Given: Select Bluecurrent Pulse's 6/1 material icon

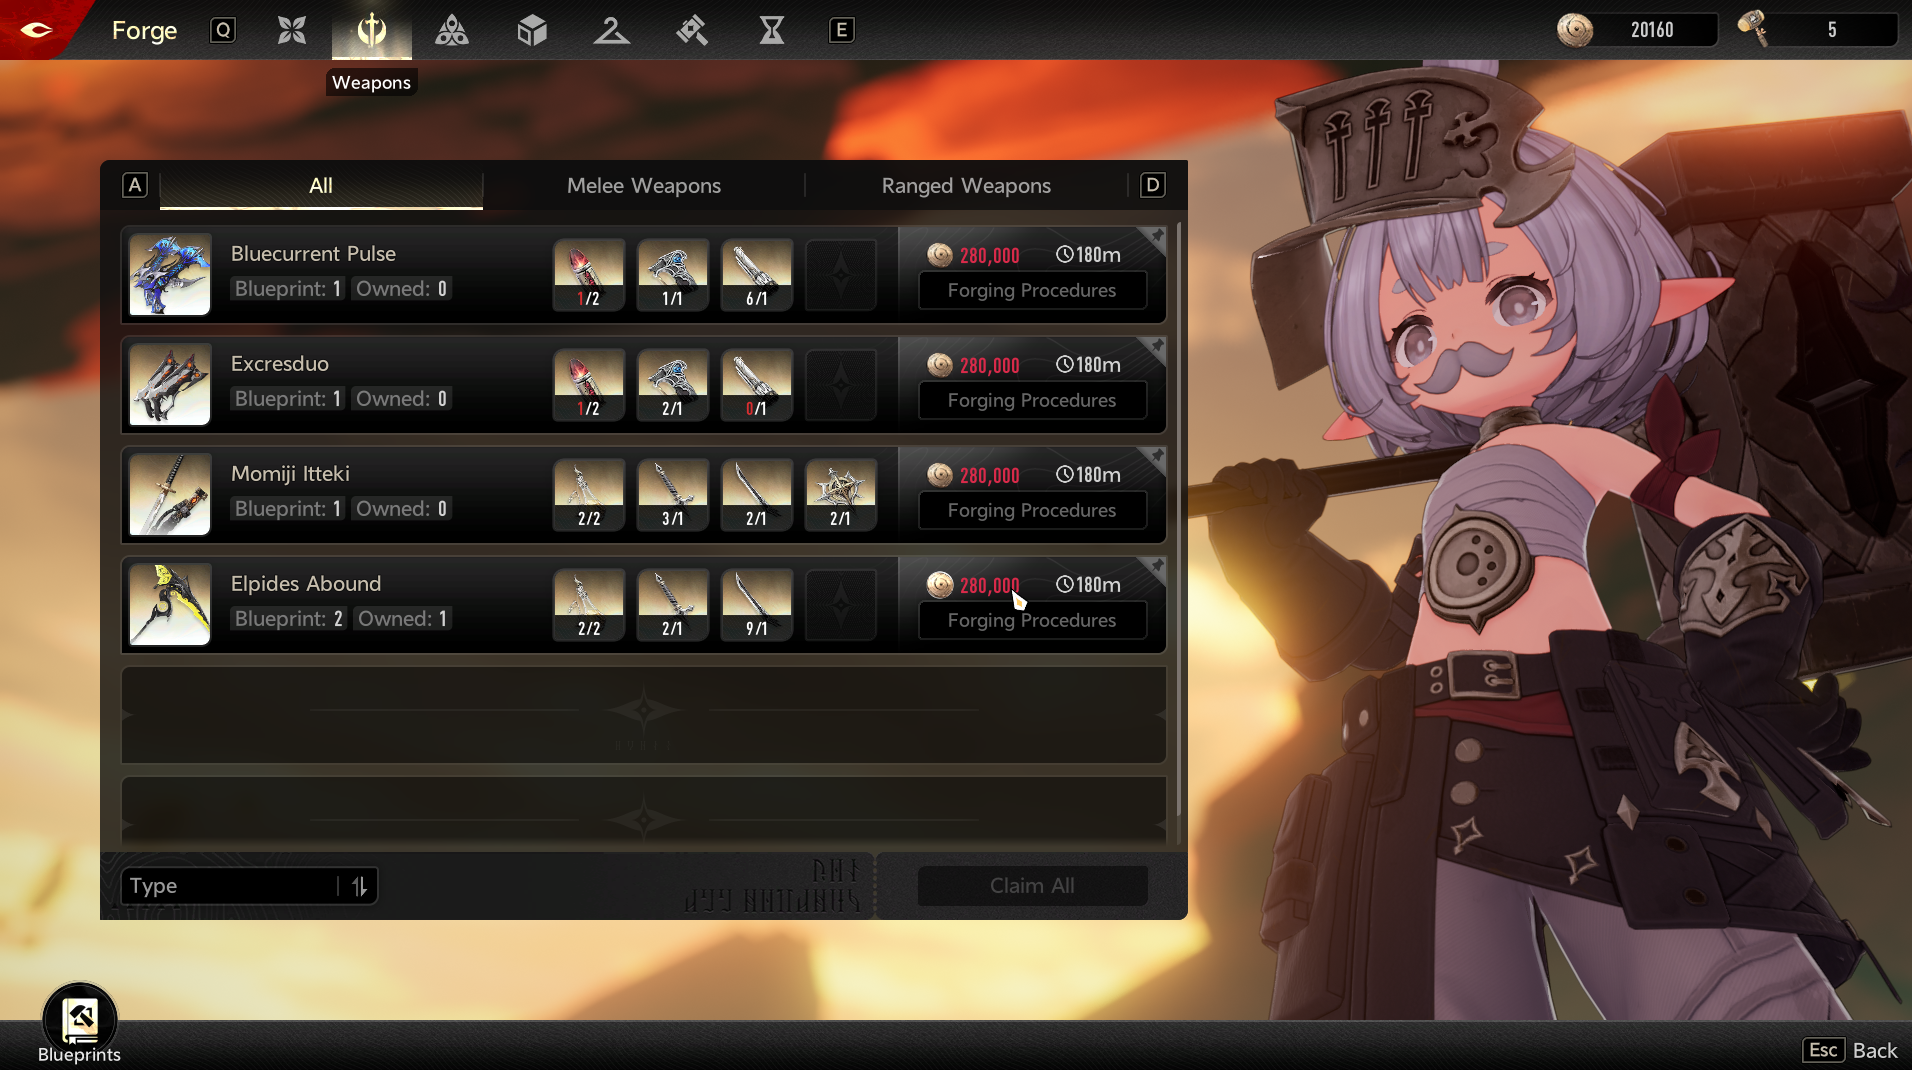Looking at the screenshot, I should point(757,275).
